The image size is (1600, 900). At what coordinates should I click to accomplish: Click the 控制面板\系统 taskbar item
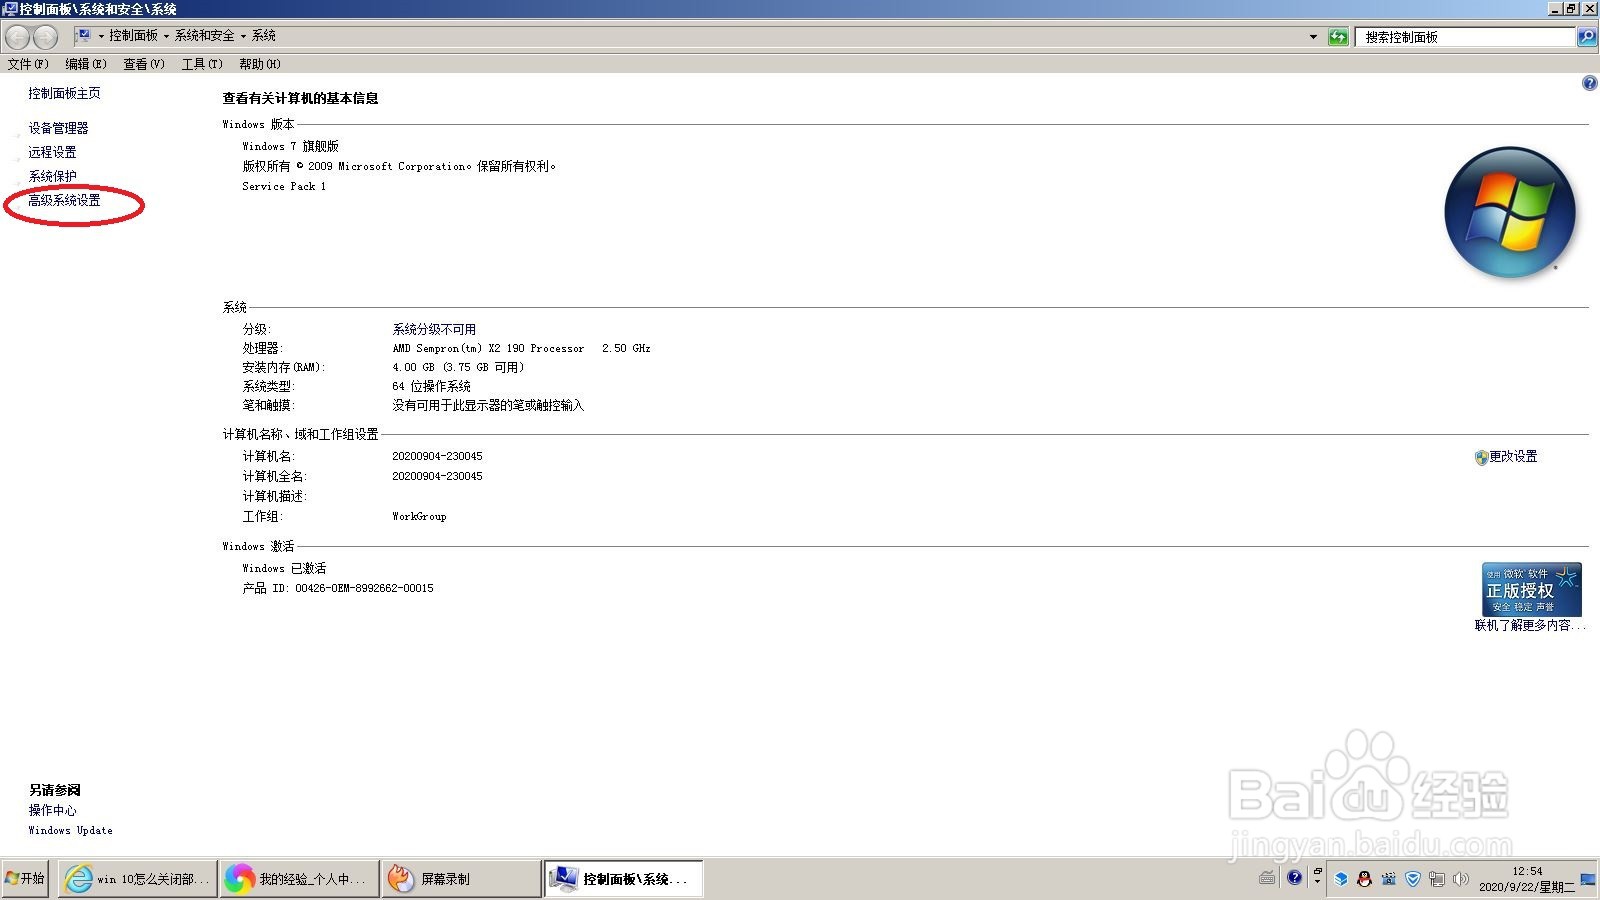click(623, 879)
